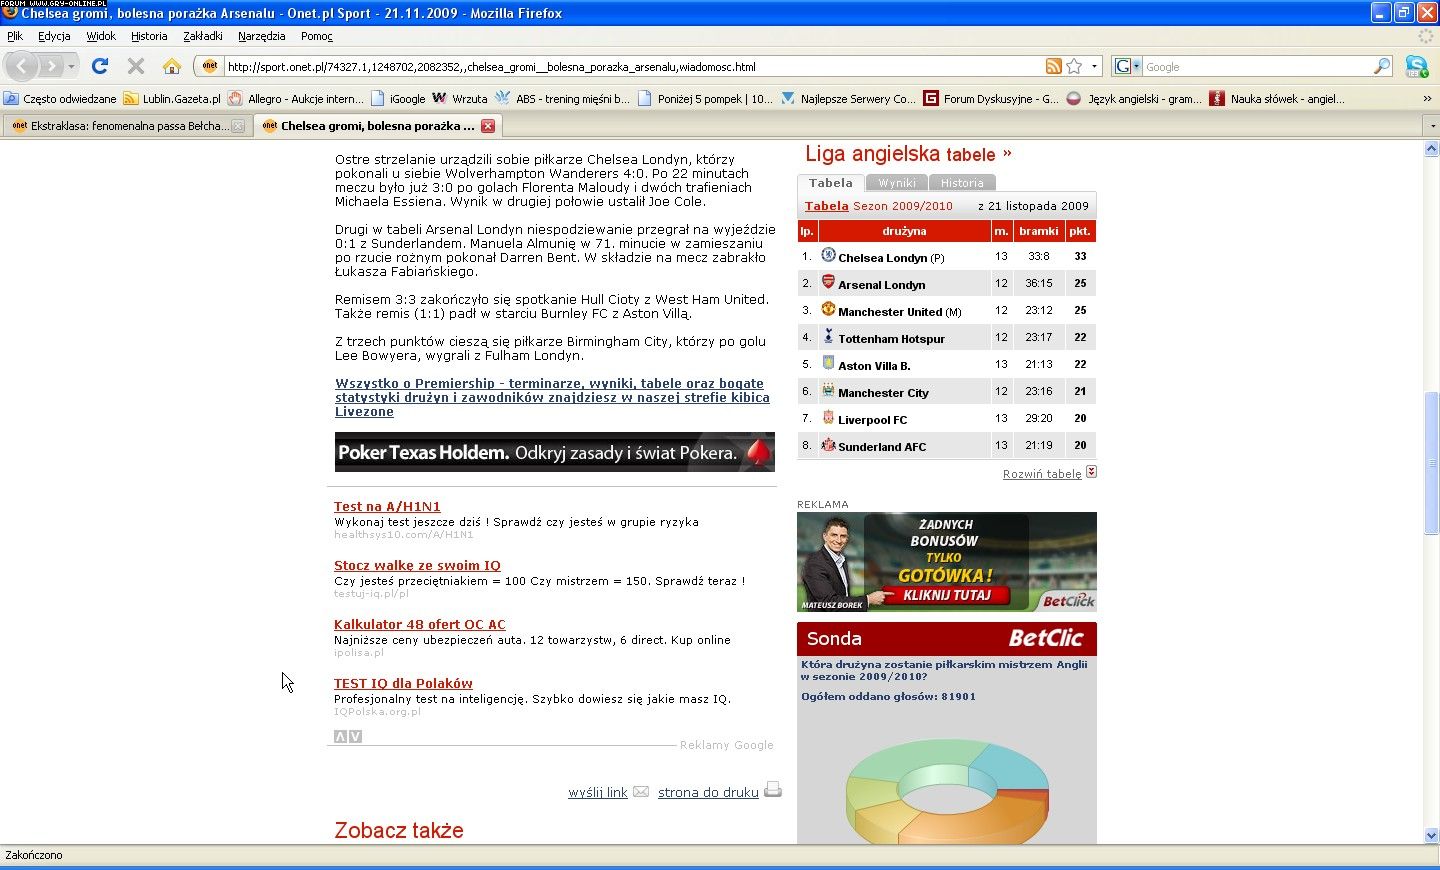This screenshot has height=870, width=1440.
Task: Click the Chelsea Londyn club crest
Action: (828, 255)
